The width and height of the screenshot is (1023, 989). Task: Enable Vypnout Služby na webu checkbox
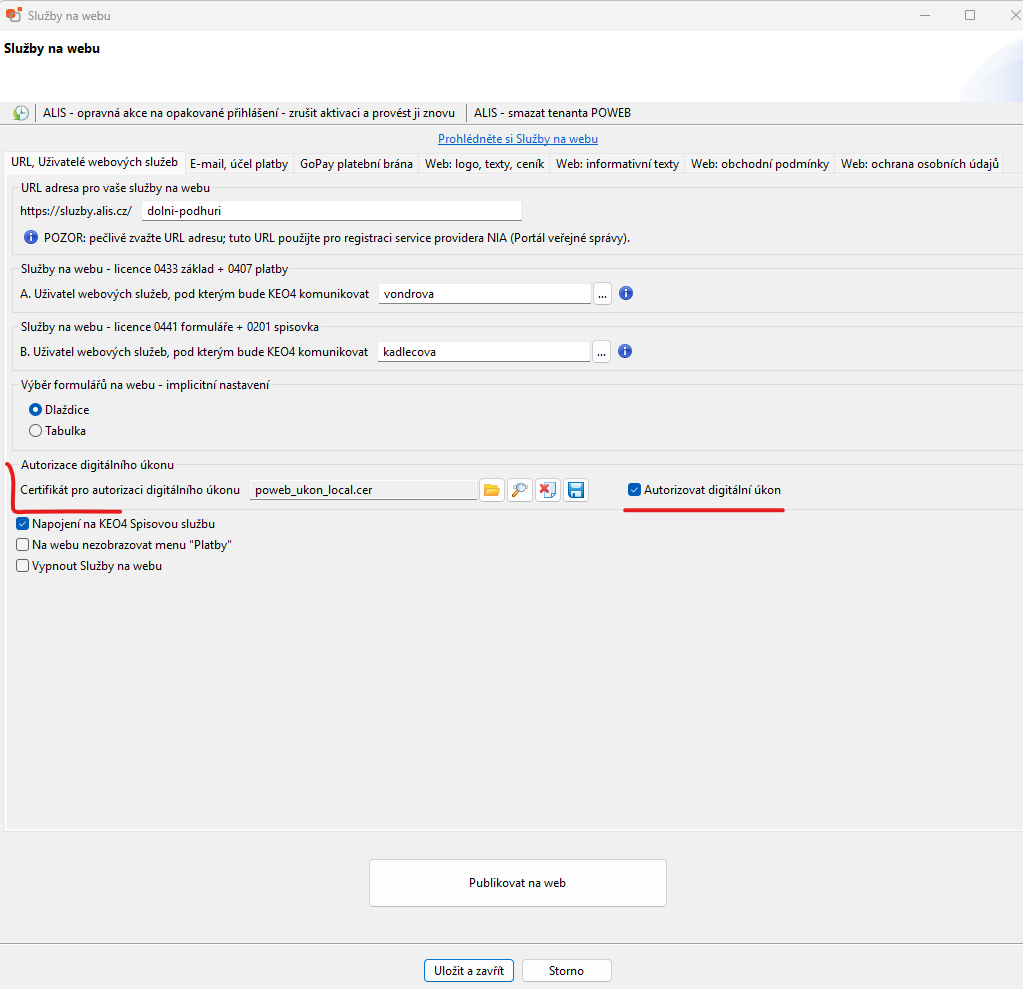click(23, 565)
